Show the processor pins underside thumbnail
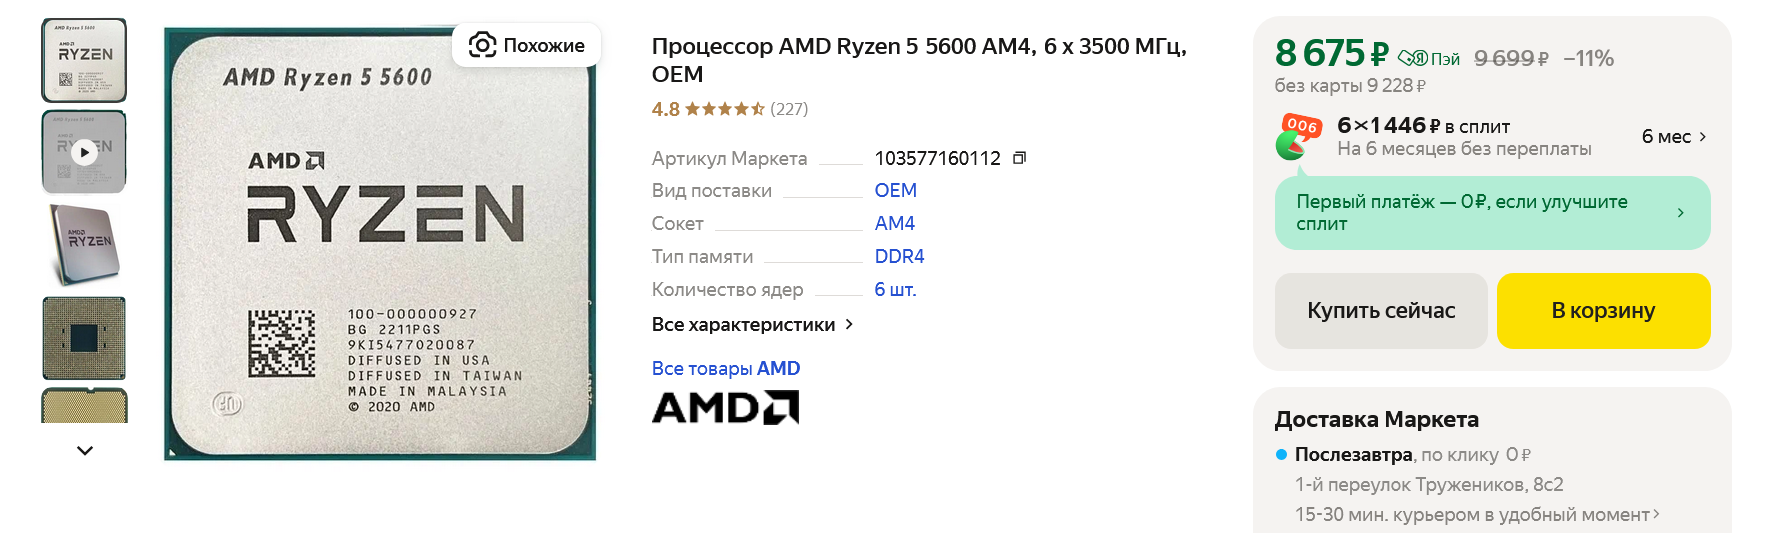Image resolution: width=1772 pixels, height=533 pixels. 84,338
